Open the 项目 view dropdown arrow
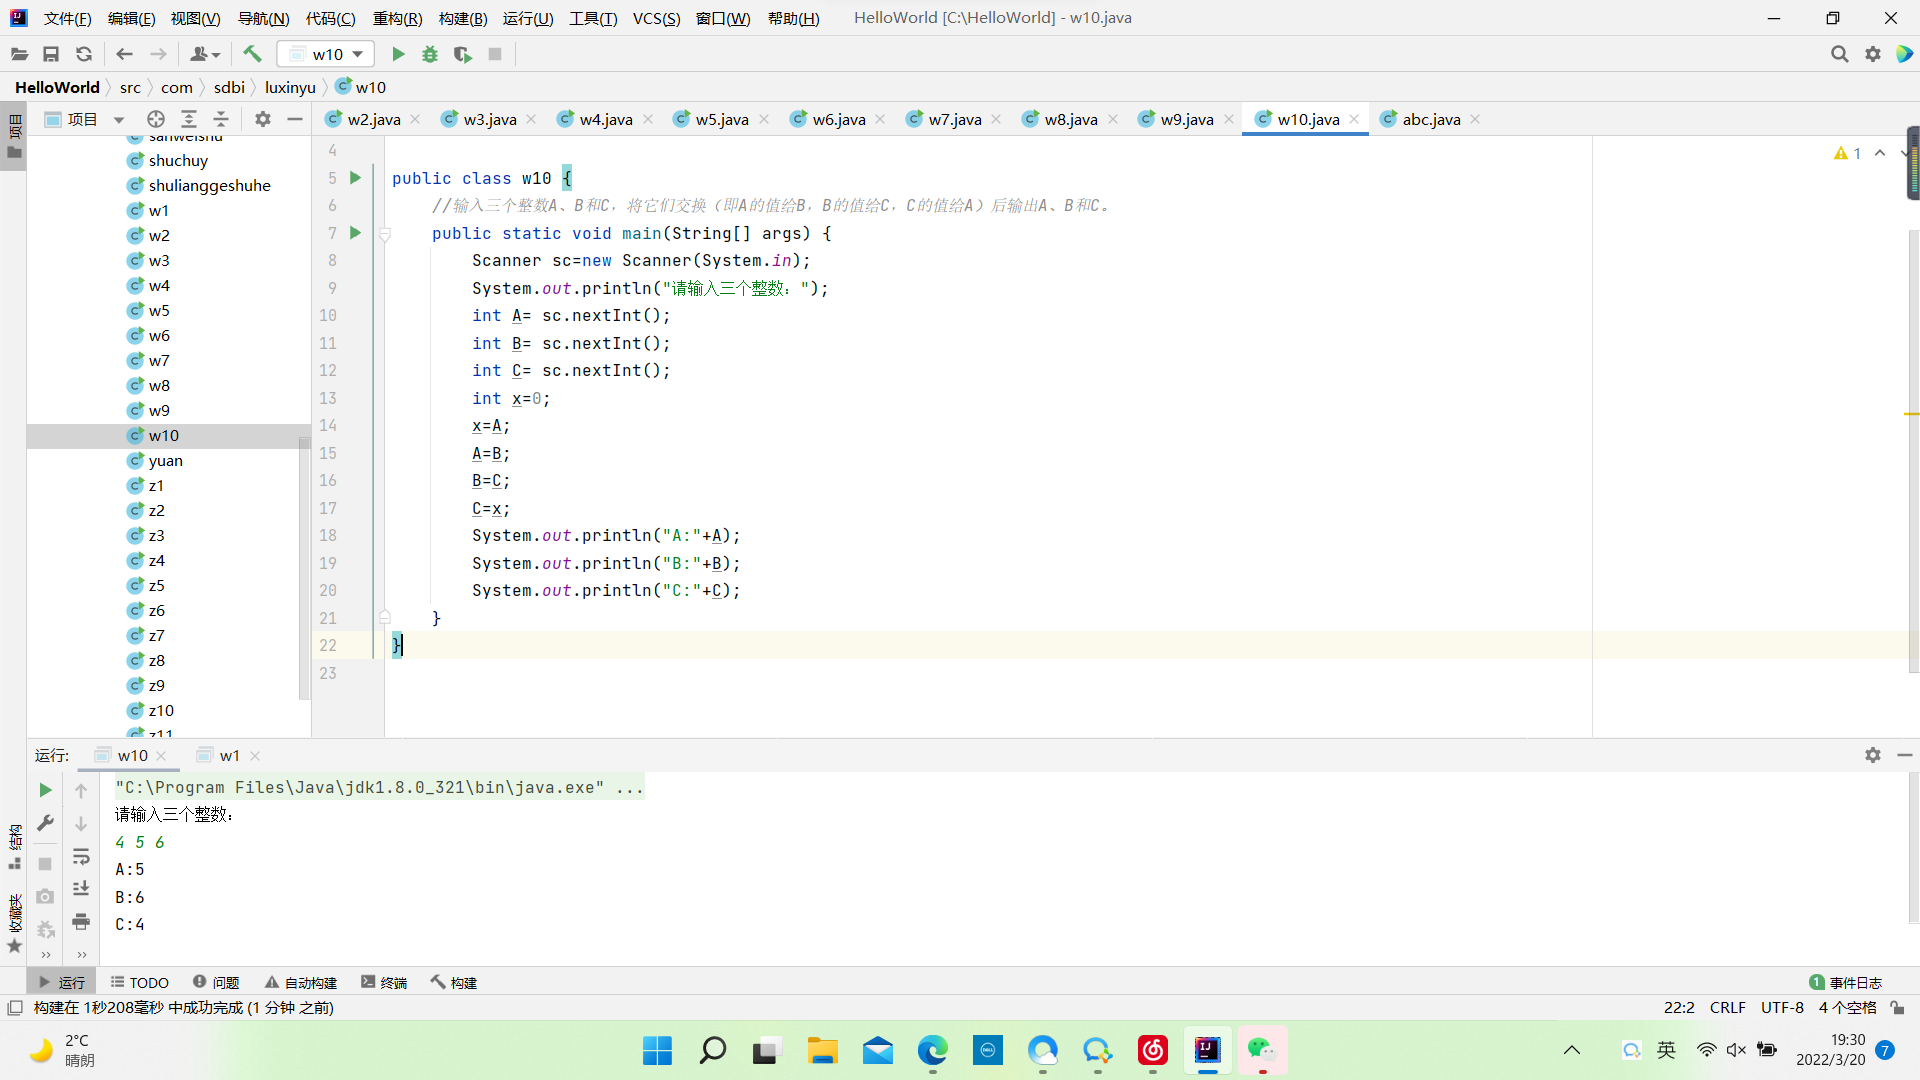Viewport: 1920px width, 1080px height. click(119, 120)
